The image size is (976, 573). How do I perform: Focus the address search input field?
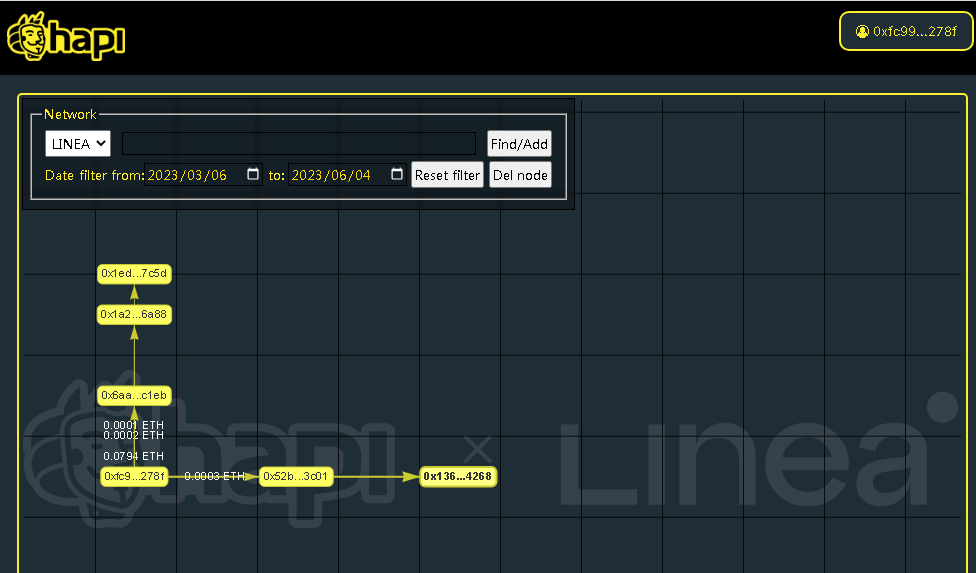299,144
